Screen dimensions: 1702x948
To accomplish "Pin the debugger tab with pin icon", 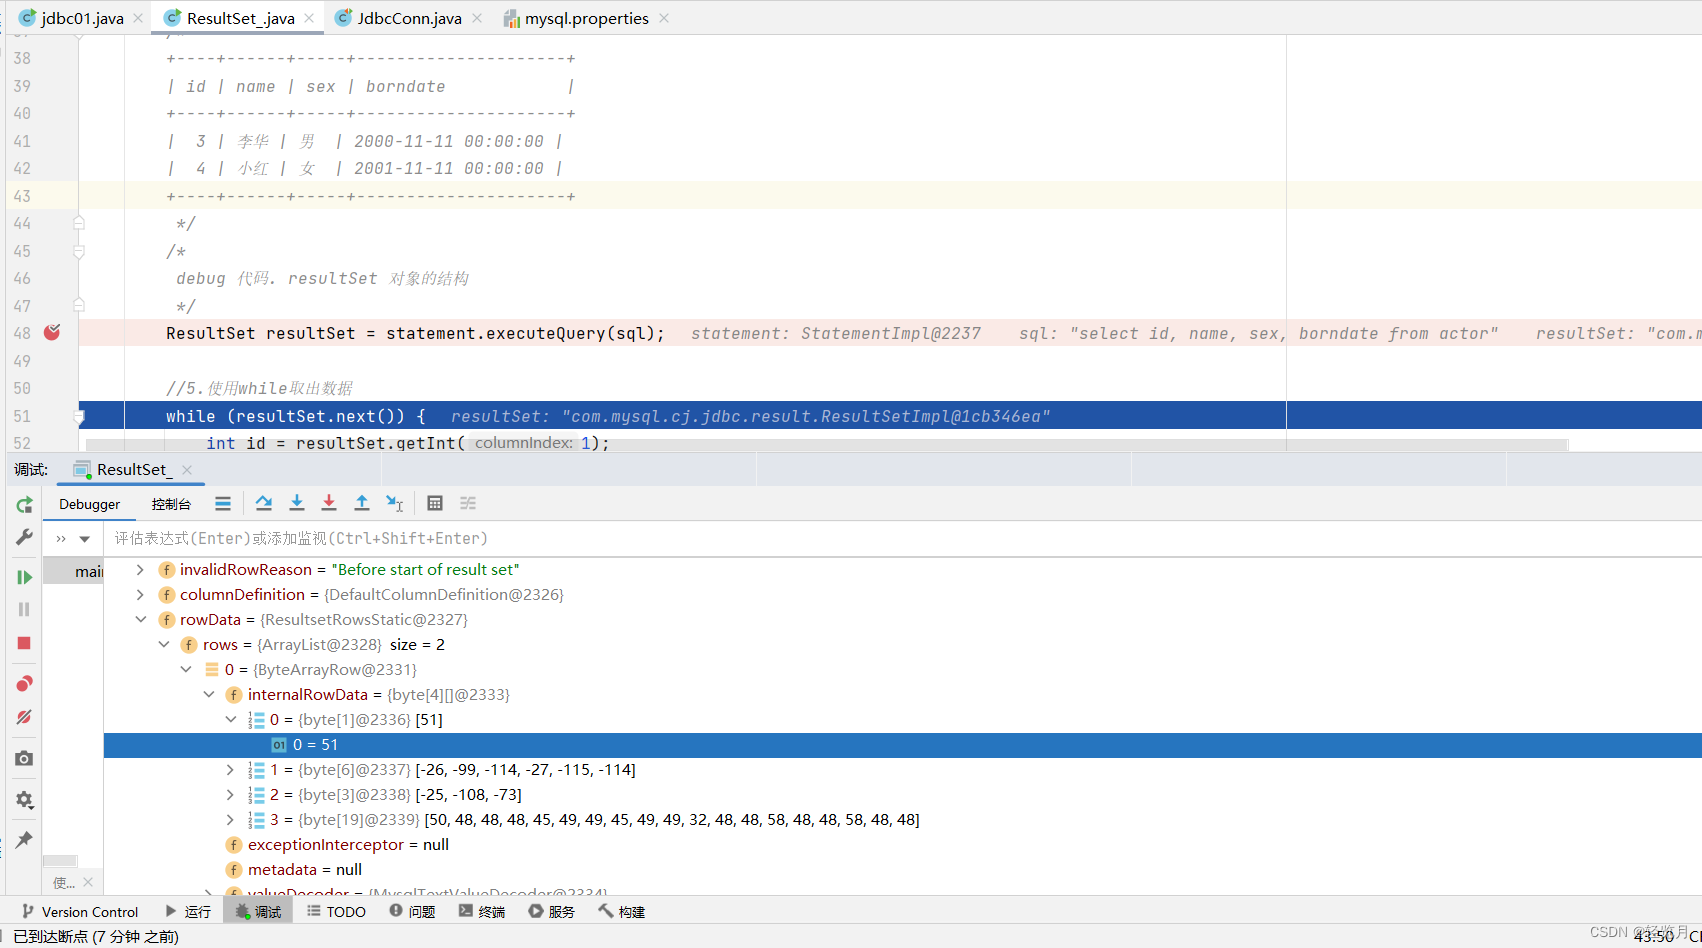I will click(x=24, y=839).
